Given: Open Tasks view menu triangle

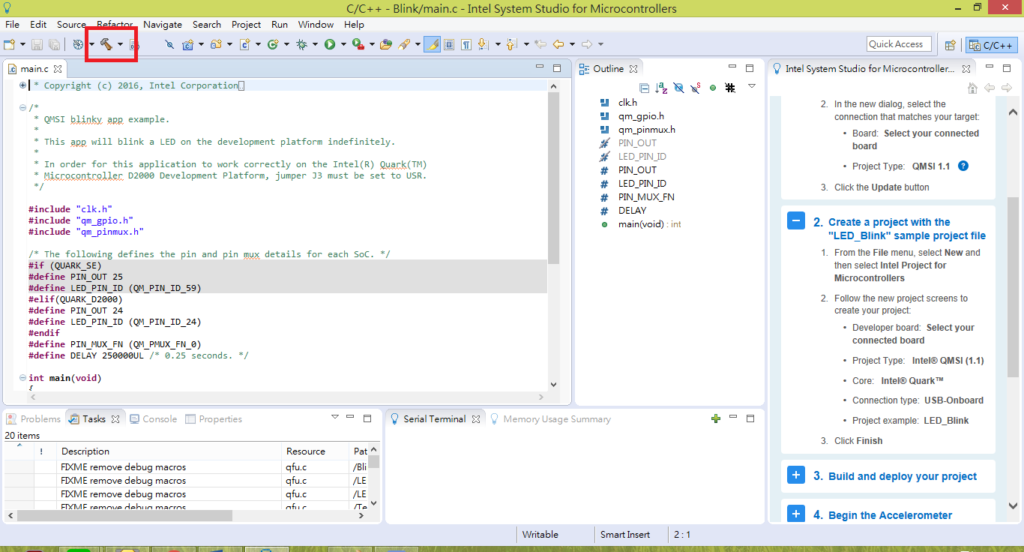Looking at the screenshot, I should pyautogui.click(x=335, y=417).
